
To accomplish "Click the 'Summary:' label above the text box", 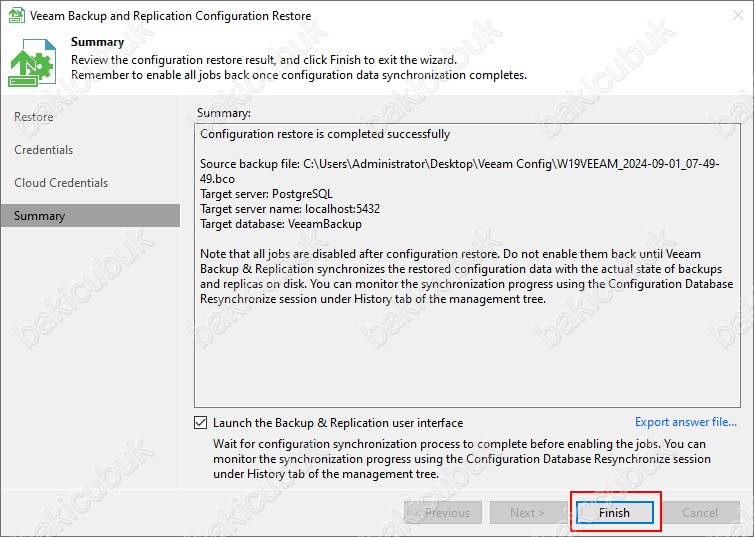I will pyautogui.click(x=224, y=113).
